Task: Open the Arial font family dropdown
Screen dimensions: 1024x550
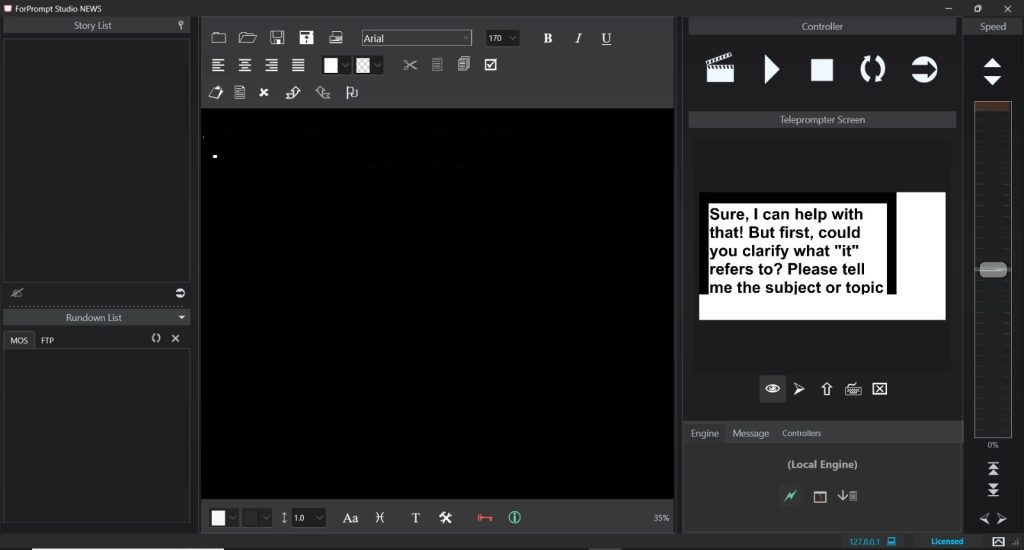Action: coord(416,38)
